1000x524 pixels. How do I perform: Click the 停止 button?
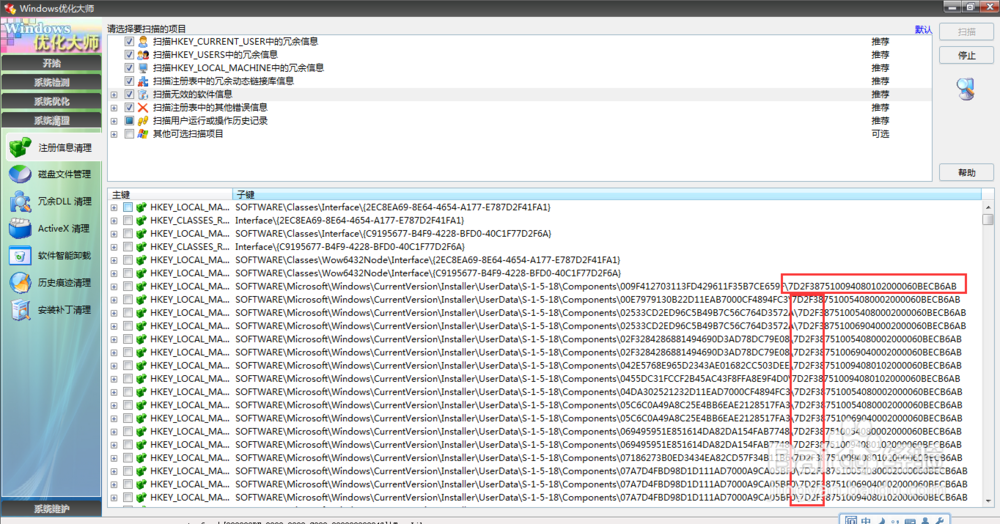[966, 55]
